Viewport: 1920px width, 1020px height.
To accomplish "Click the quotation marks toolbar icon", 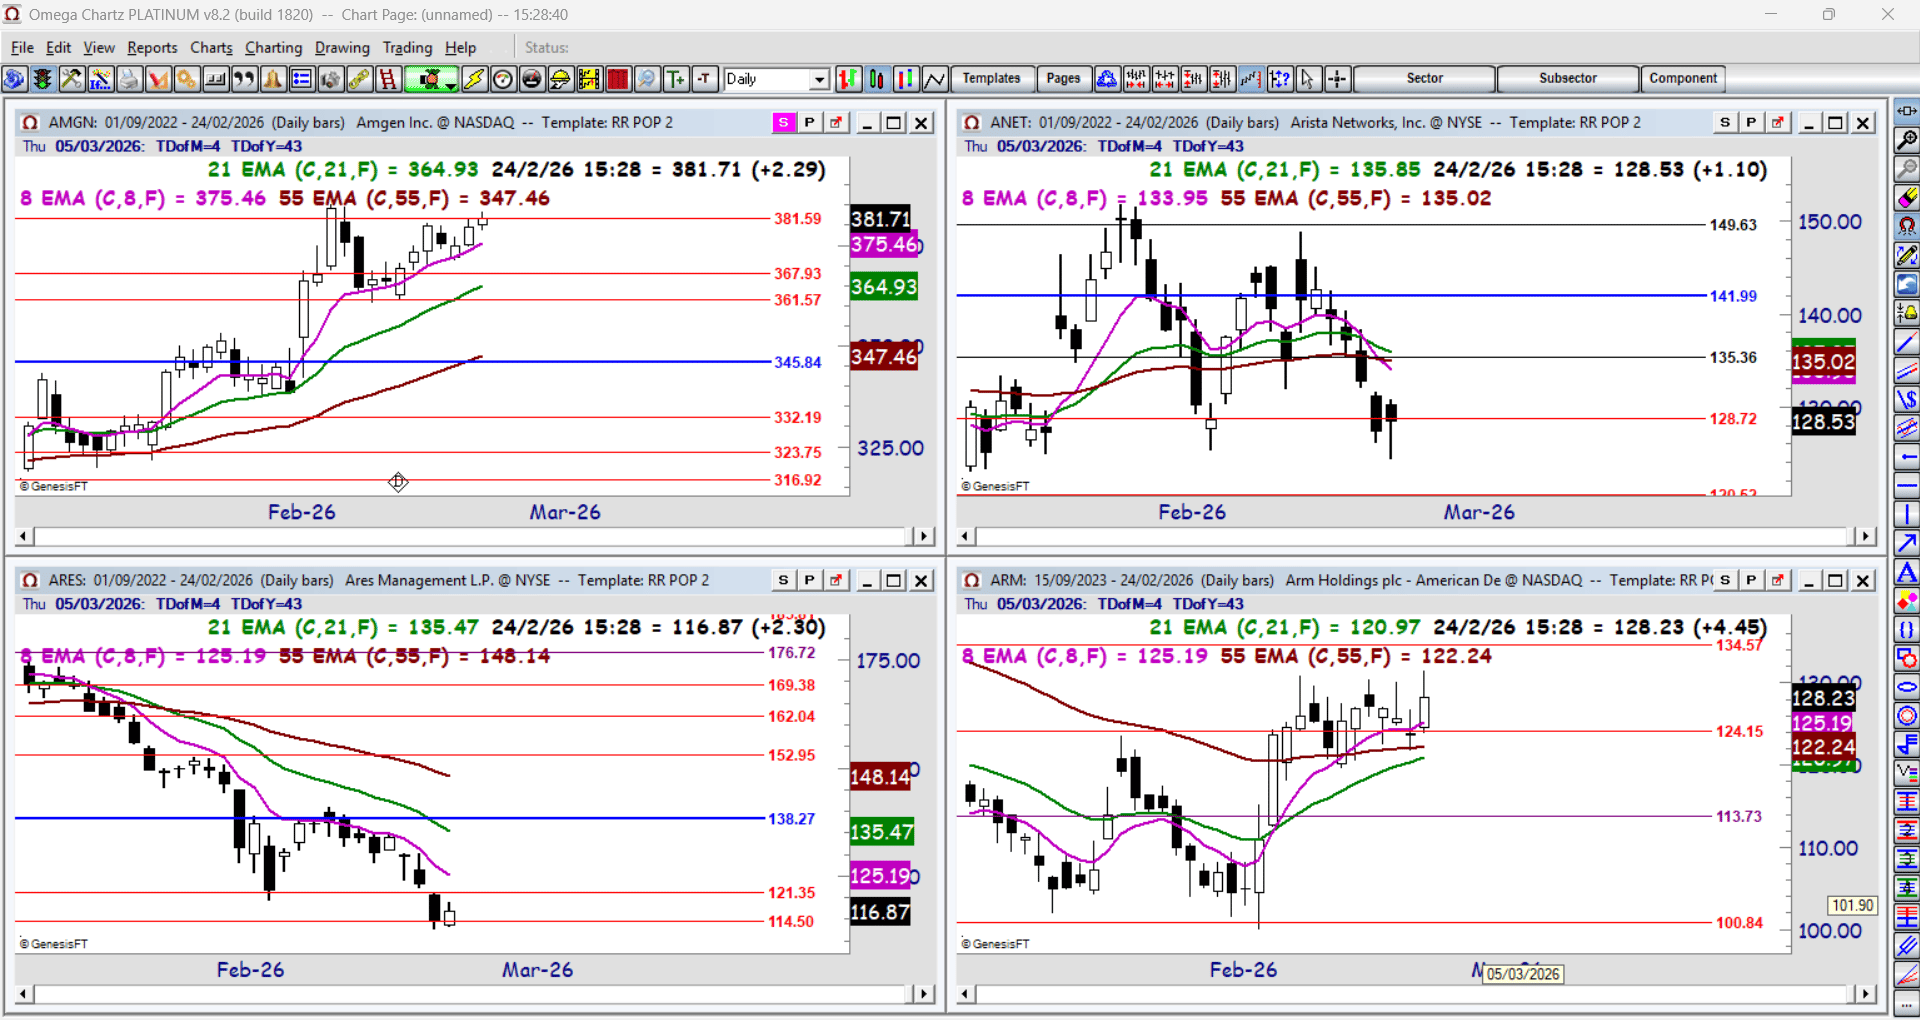I will pyautogui.click(x=244, y=79).
